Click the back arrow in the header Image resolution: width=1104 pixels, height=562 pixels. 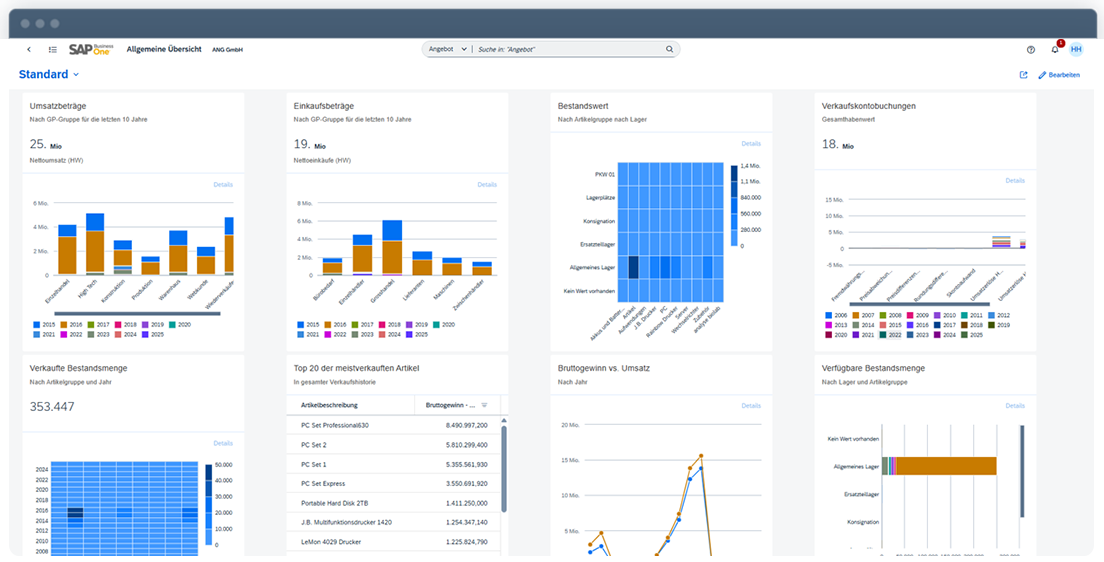click(28, 49)
